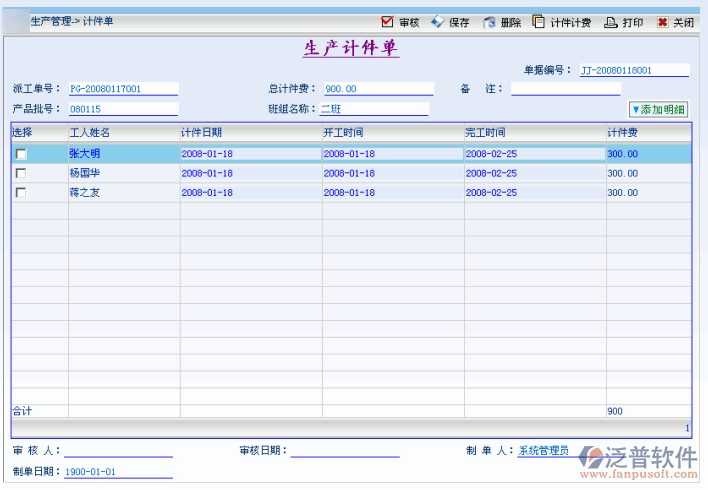Viewport: 708px width, 490px height.
Task: Click the 删除 (delete) toolbar icon
Action: (x=489, y=22)
